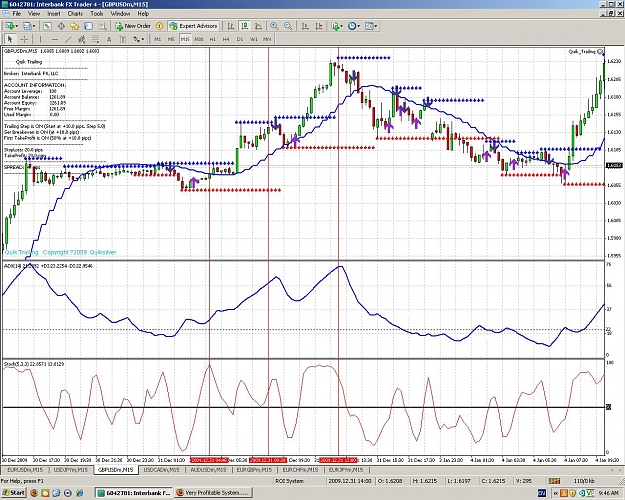Switch timeframe to M5

coord(171,39)
